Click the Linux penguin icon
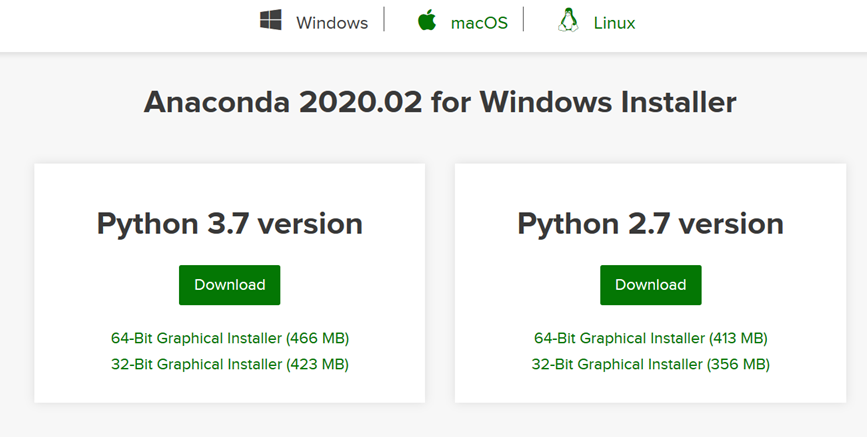867x437 pixels. (x=568, y=21)
